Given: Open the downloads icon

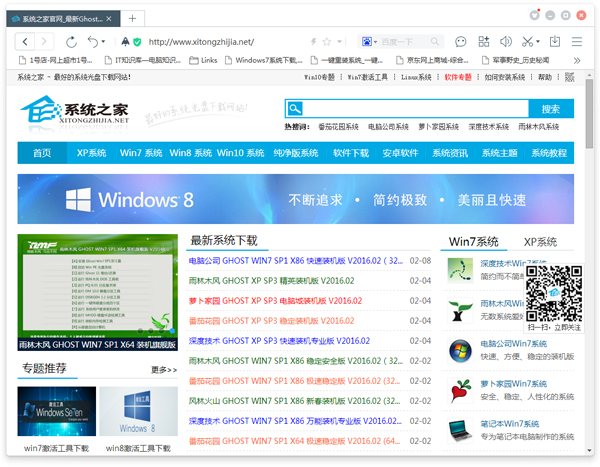Looking at the screenshot, I should 555,41.
